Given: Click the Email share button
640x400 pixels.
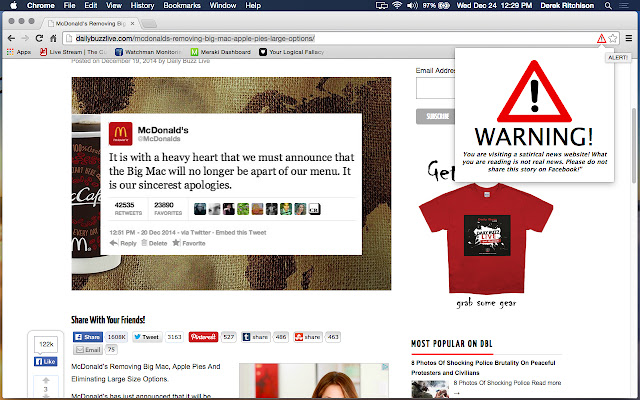Looking at the screenshot, I should tap(88, 350).
